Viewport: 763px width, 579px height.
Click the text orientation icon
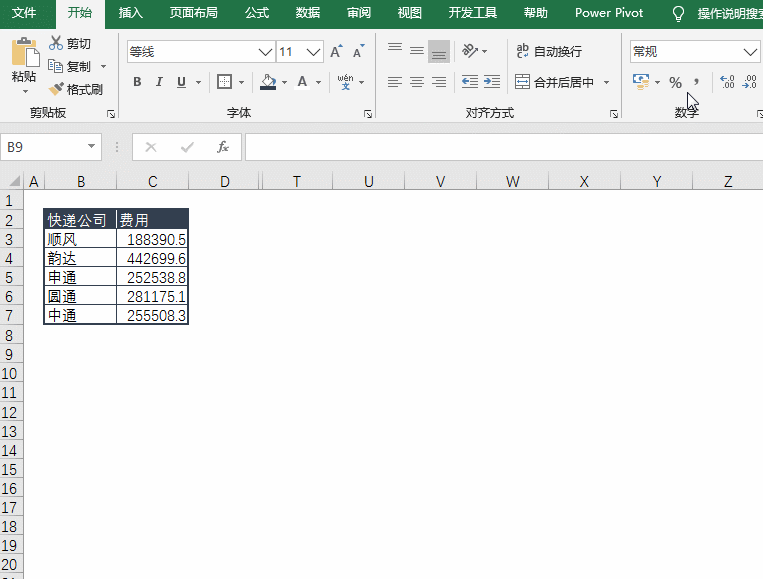pyautogui.click(x=470, y=51)
